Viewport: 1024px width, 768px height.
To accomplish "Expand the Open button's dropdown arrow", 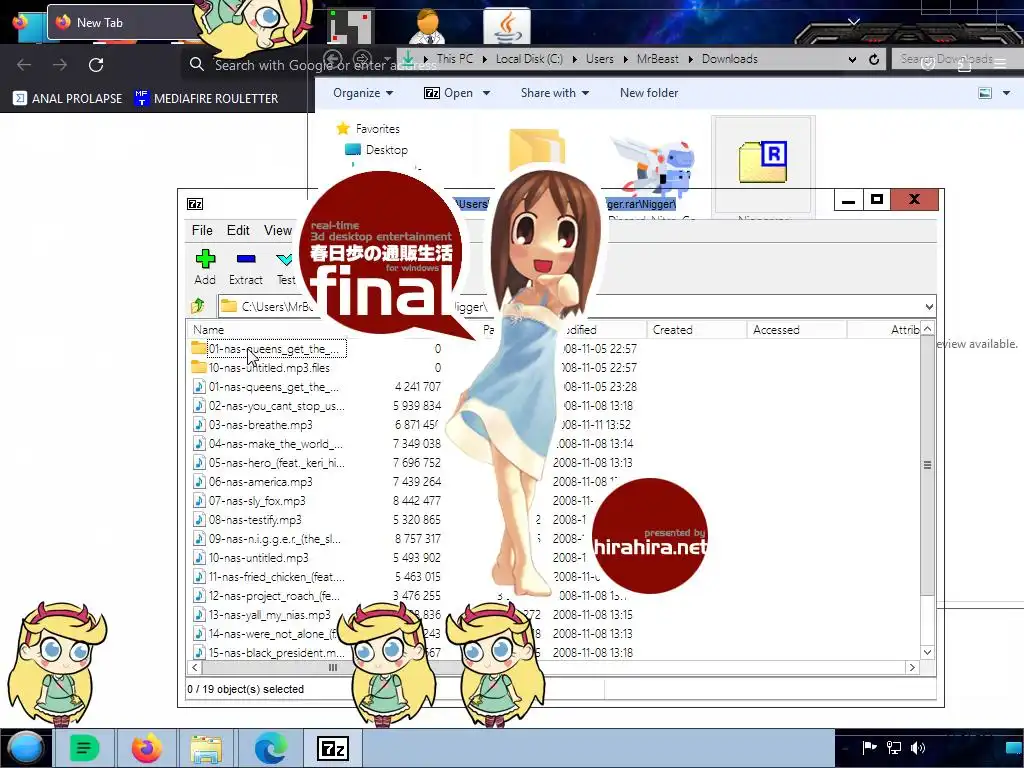I will 487,93.
